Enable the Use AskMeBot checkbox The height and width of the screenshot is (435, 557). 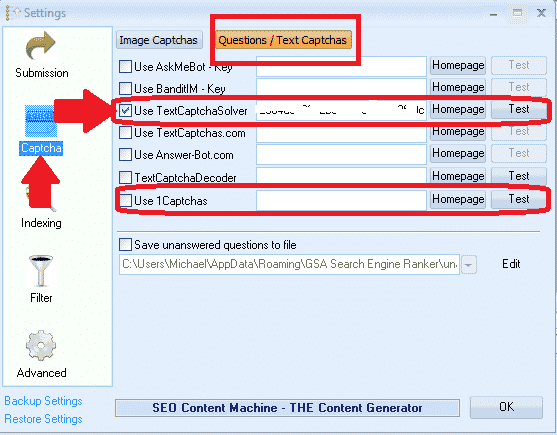click(x=125, y=66)
